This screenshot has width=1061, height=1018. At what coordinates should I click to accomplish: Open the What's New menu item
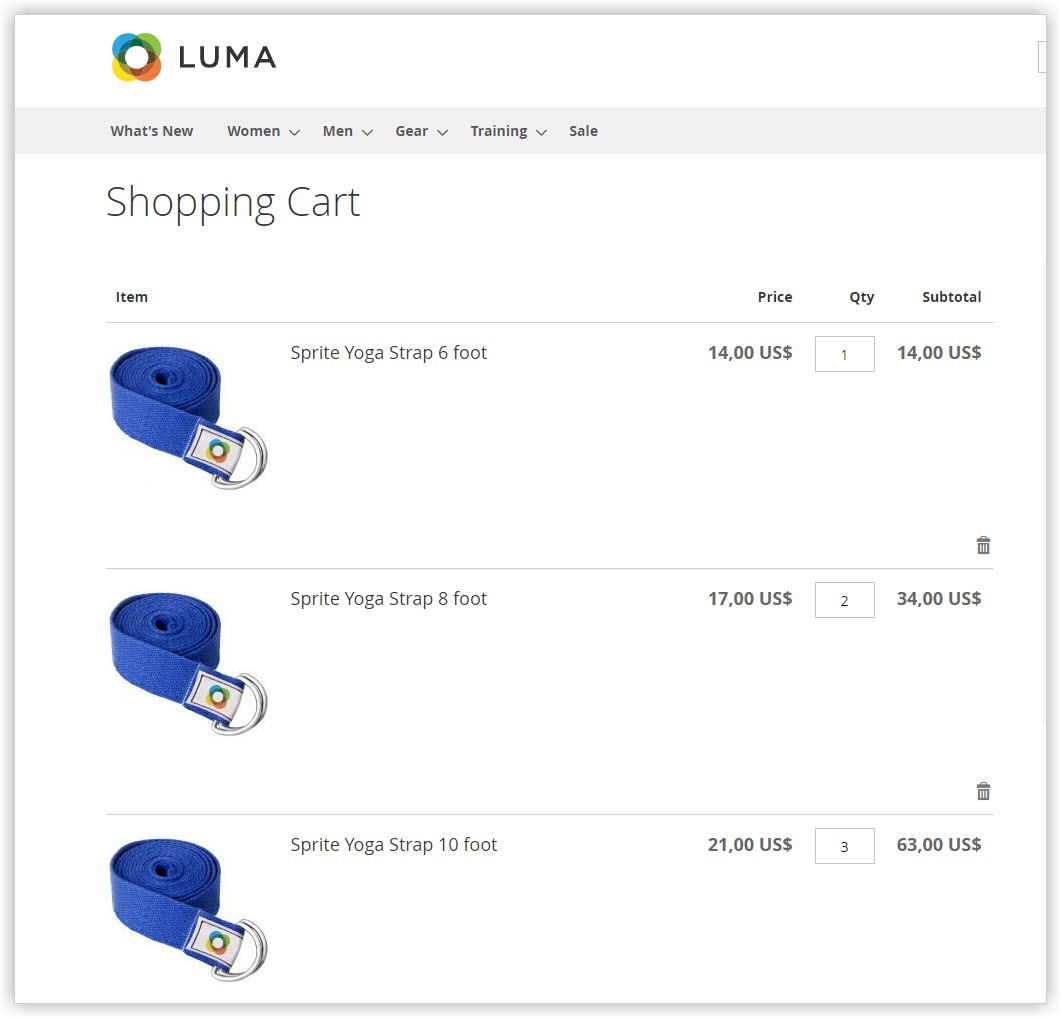point(152,131)
